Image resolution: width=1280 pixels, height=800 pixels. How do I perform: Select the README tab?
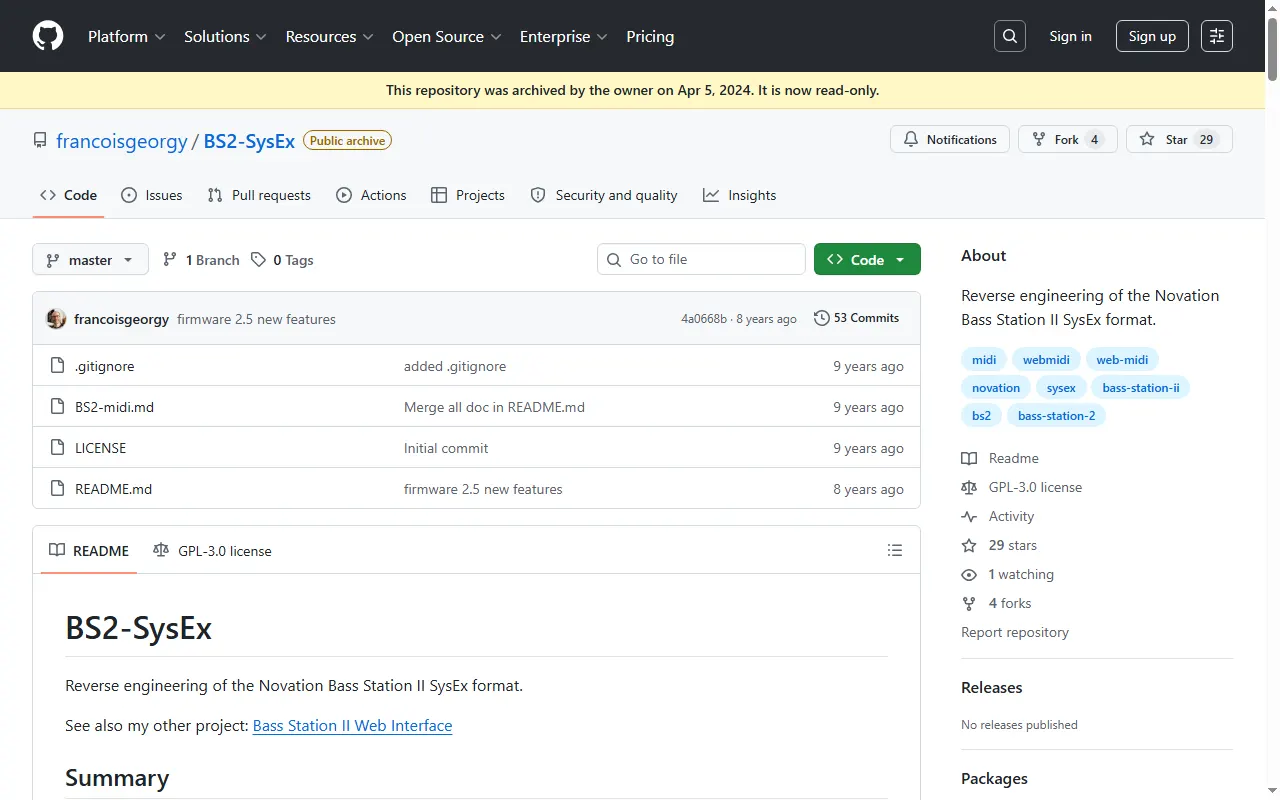pos(89,551)
